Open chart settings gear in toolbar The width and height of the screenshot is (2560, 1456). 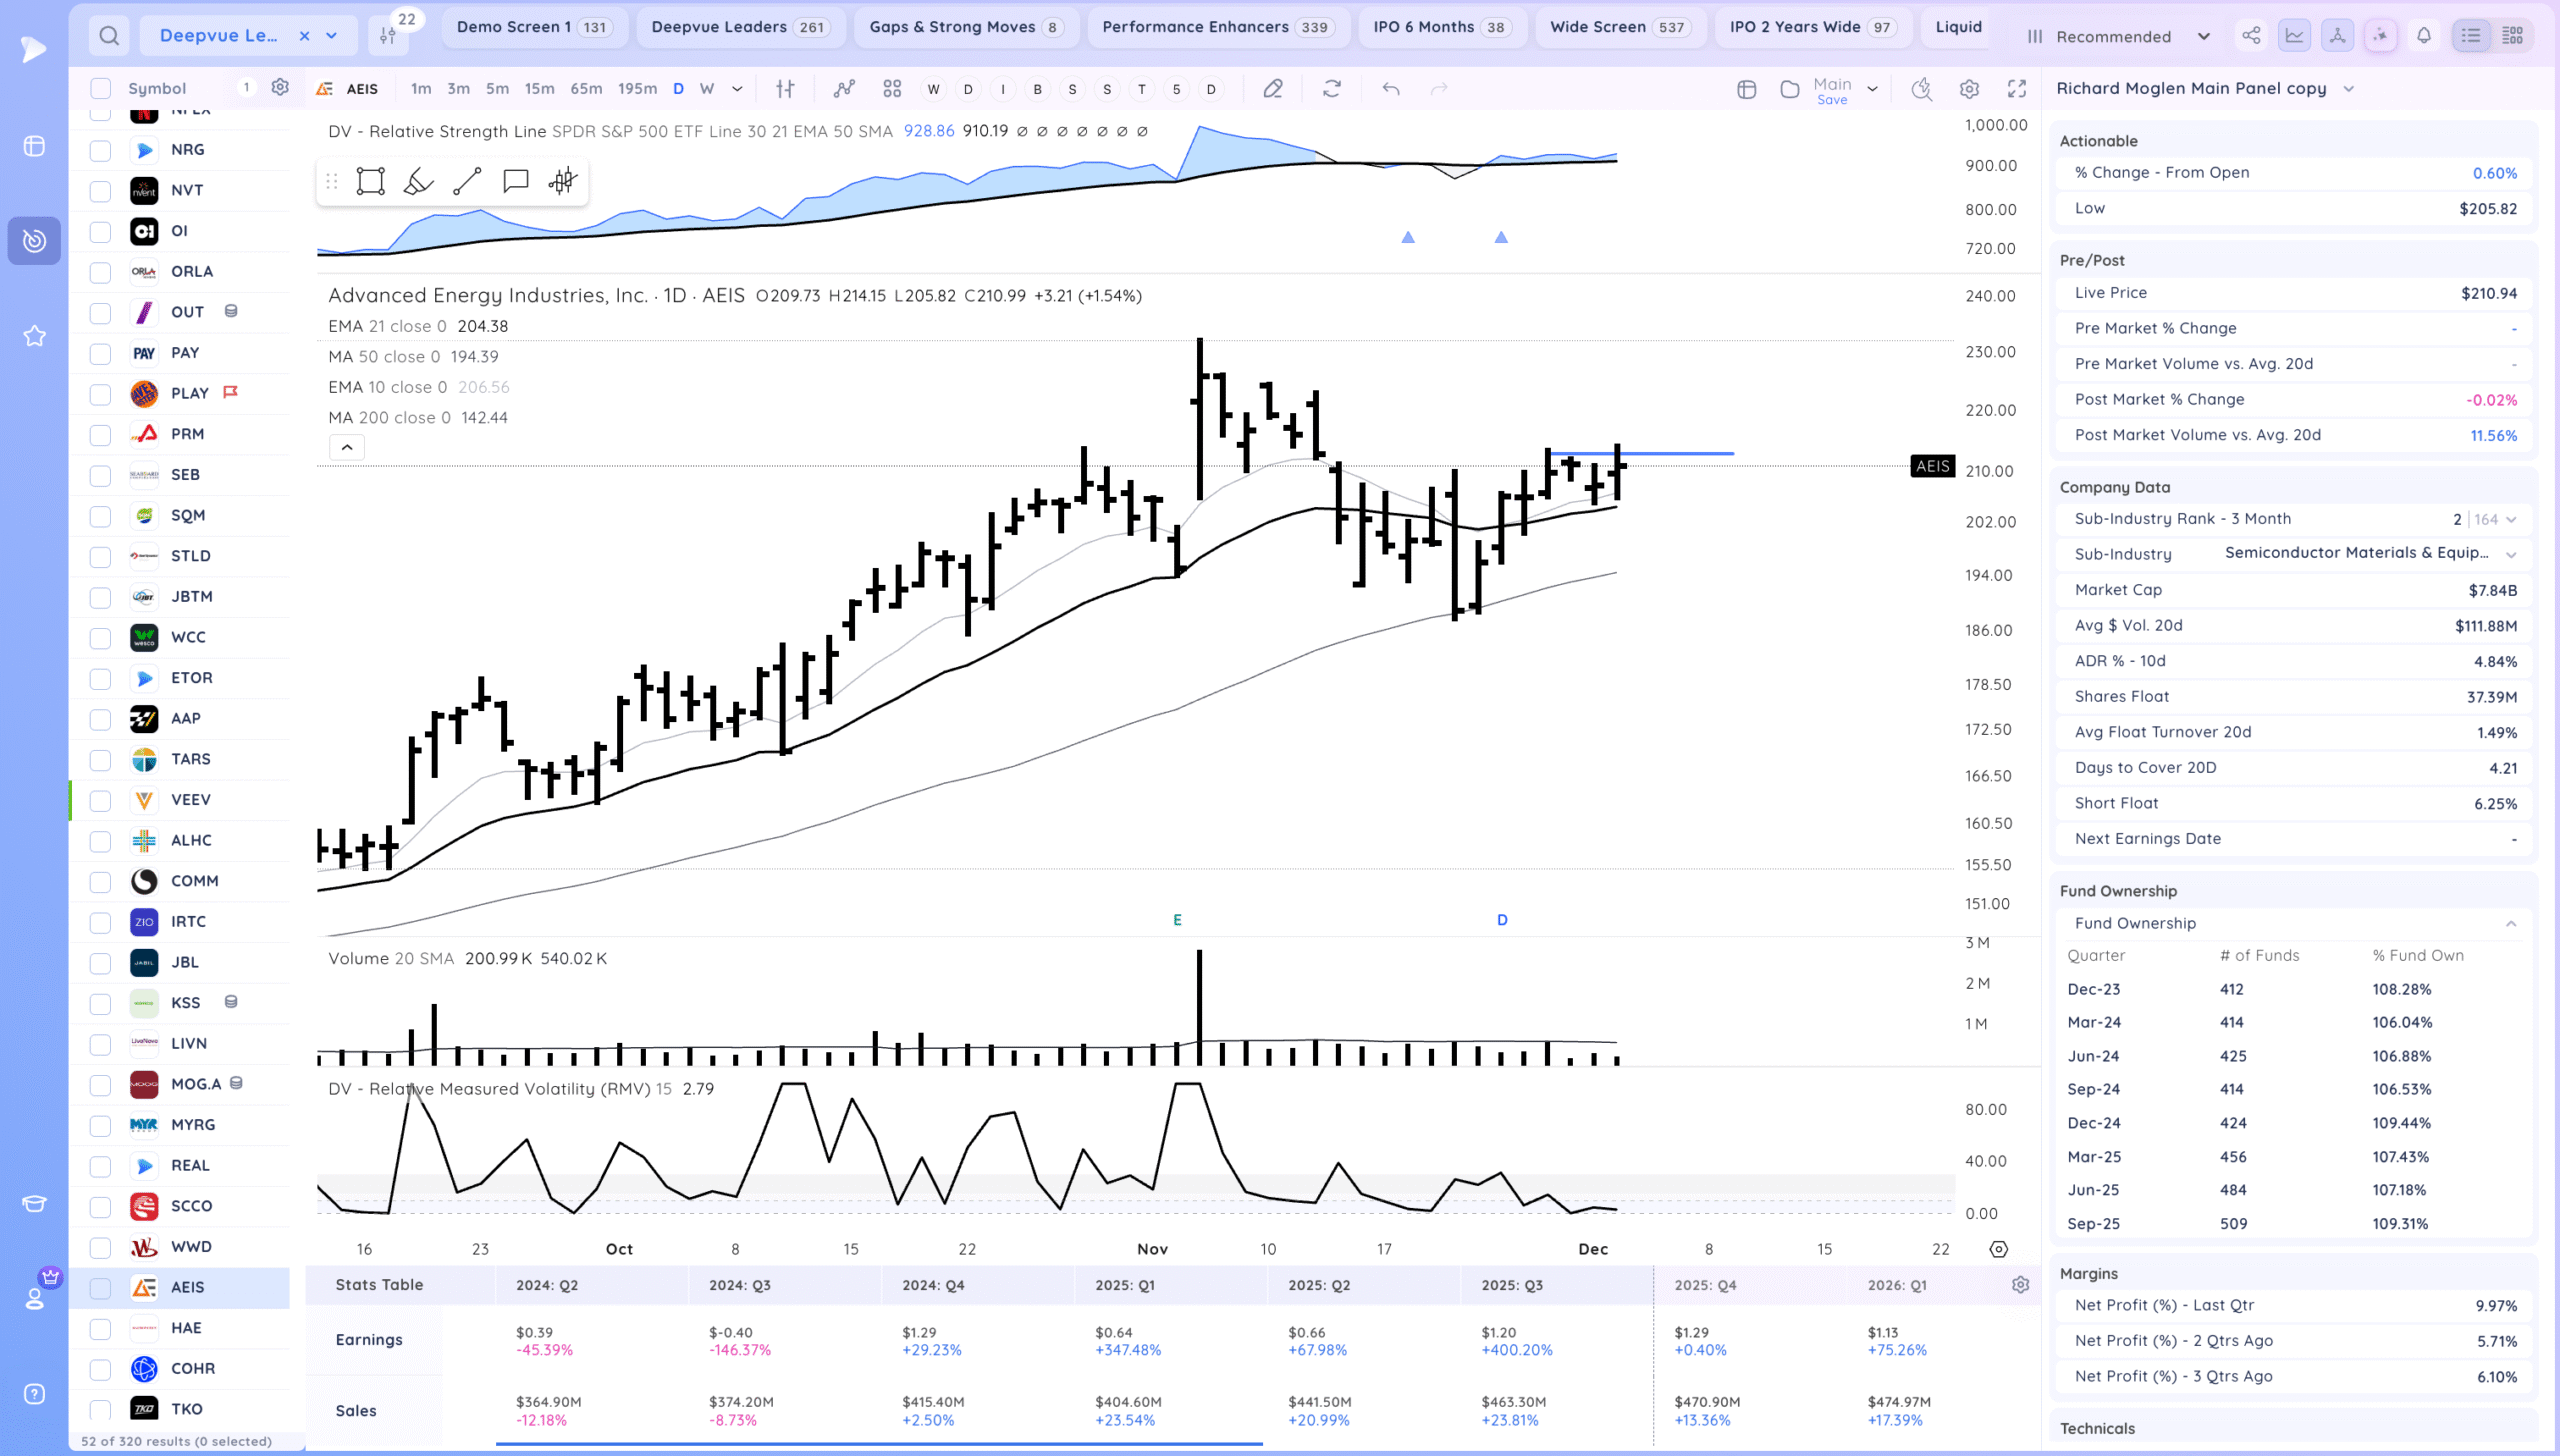1969,89
